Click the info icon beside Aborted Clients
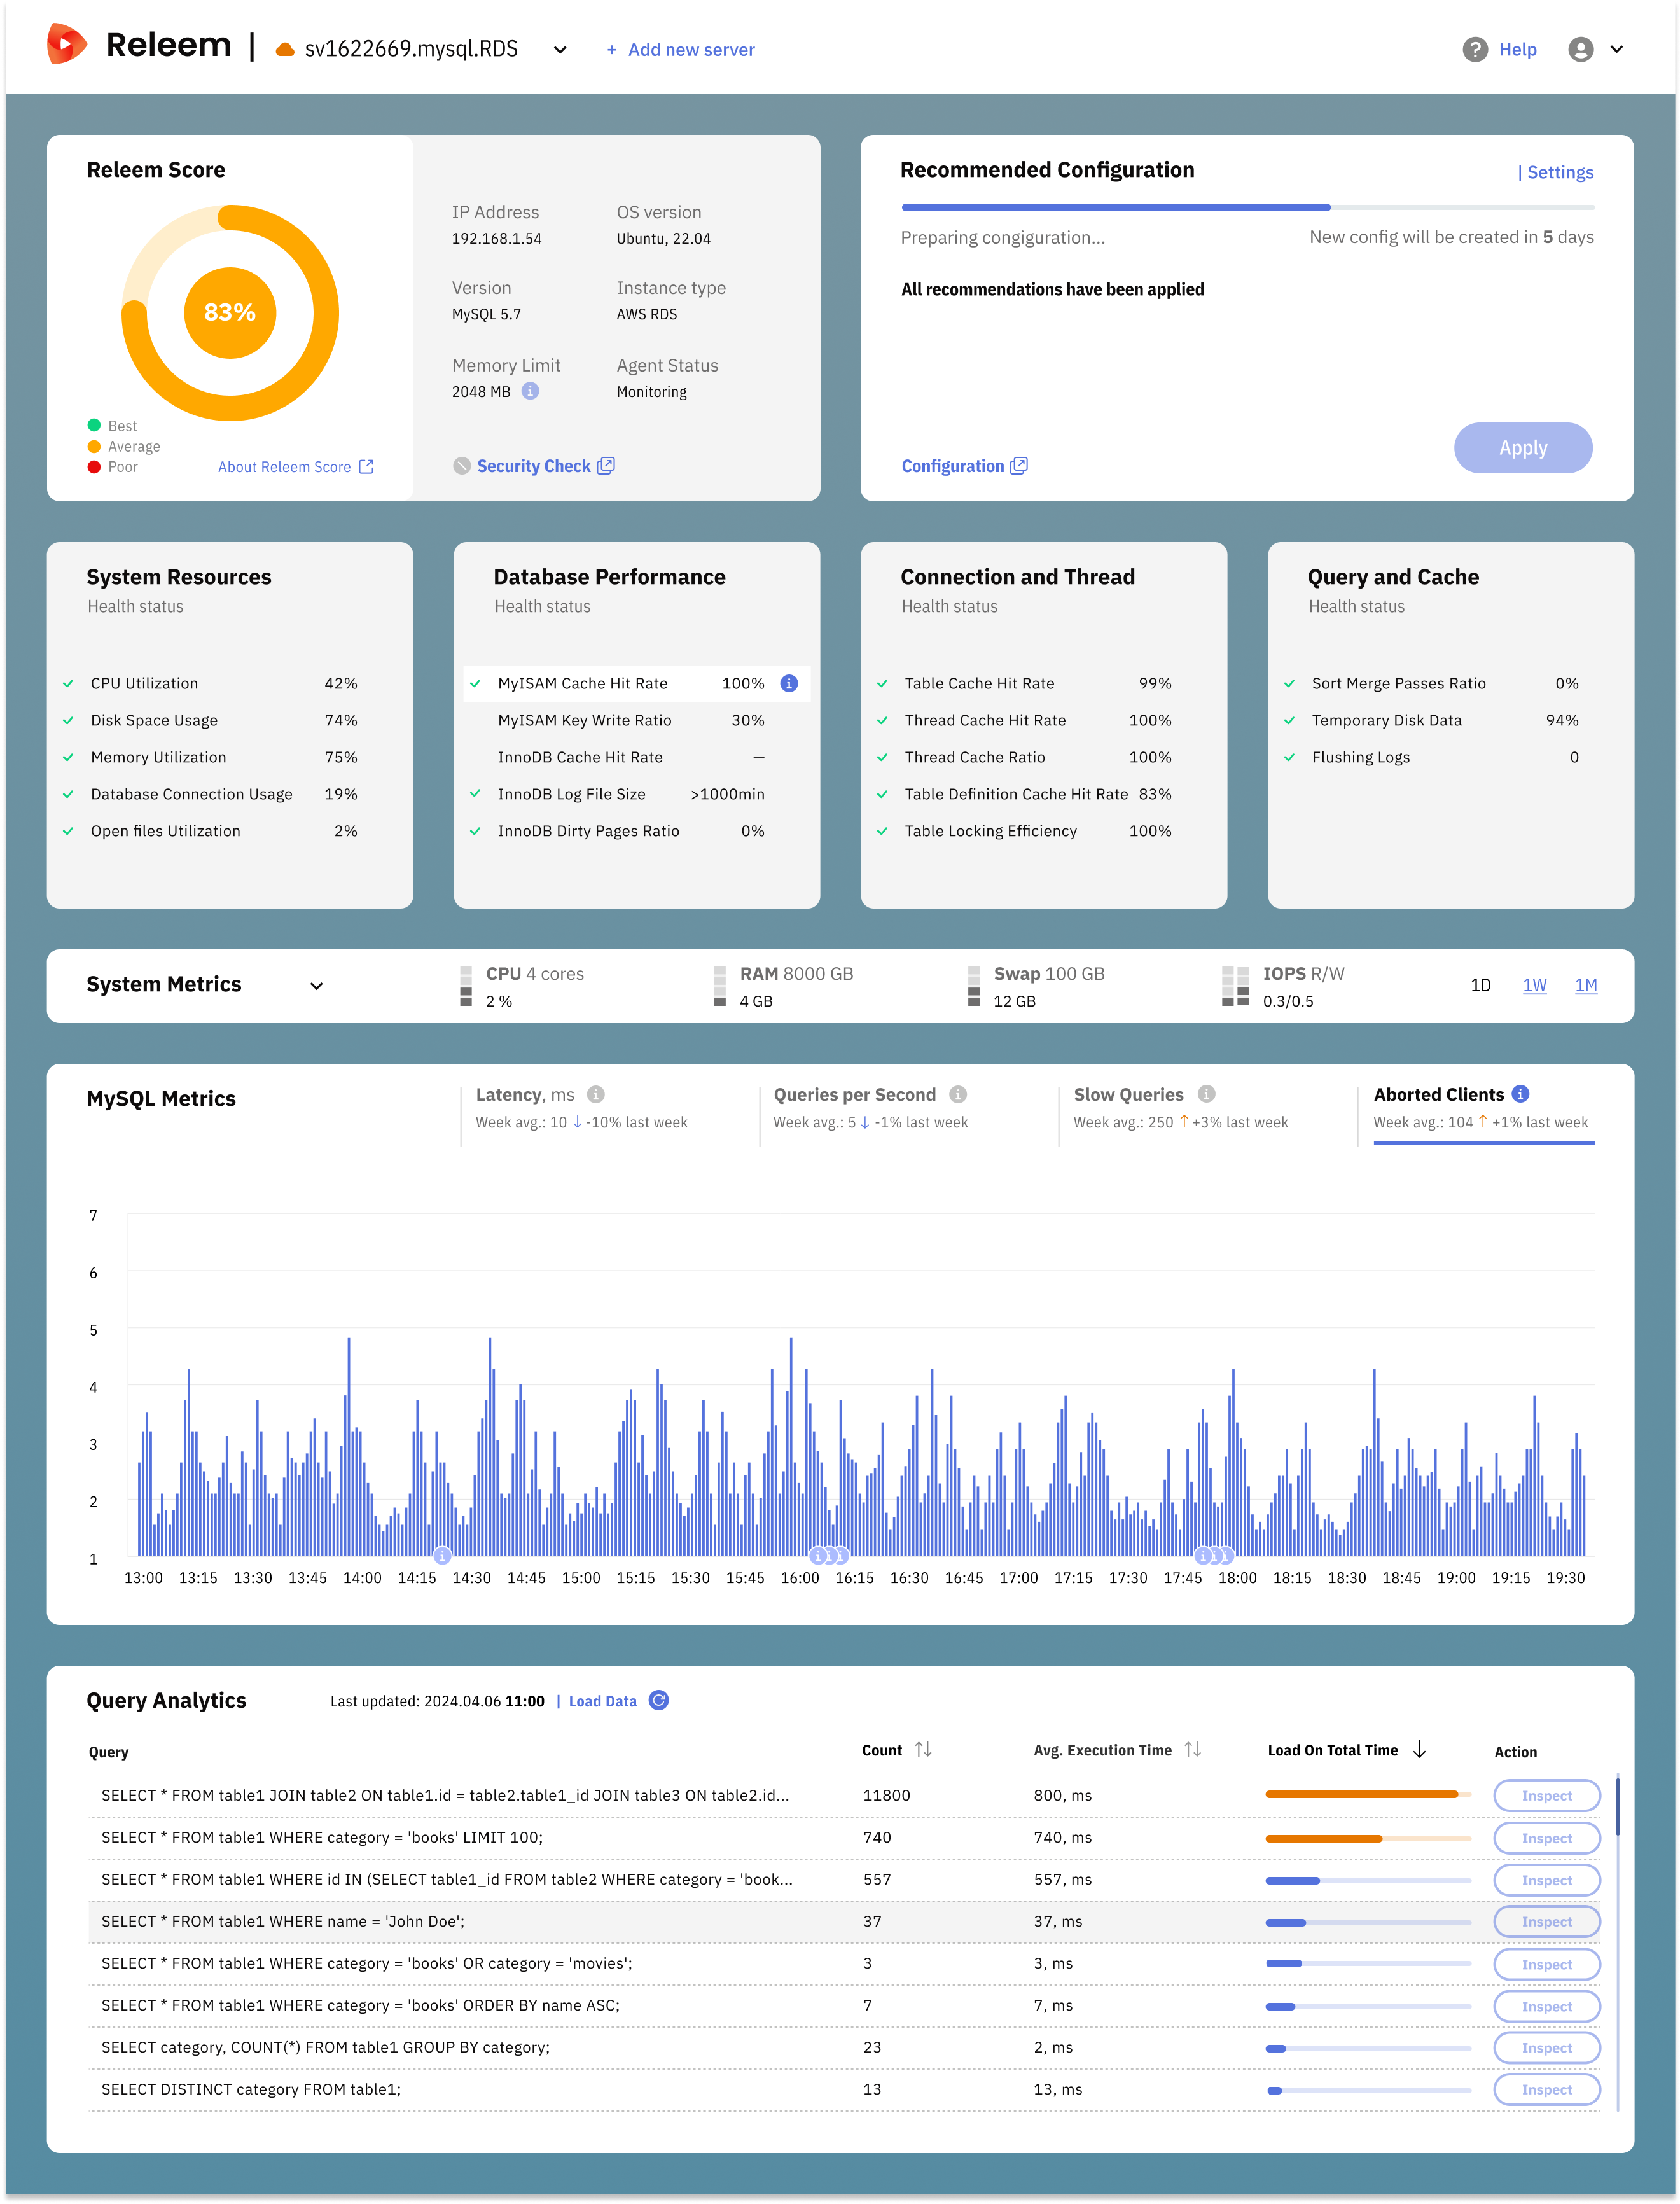This screenshot has height=2204, width=1680. (x=1522, y=1094)
